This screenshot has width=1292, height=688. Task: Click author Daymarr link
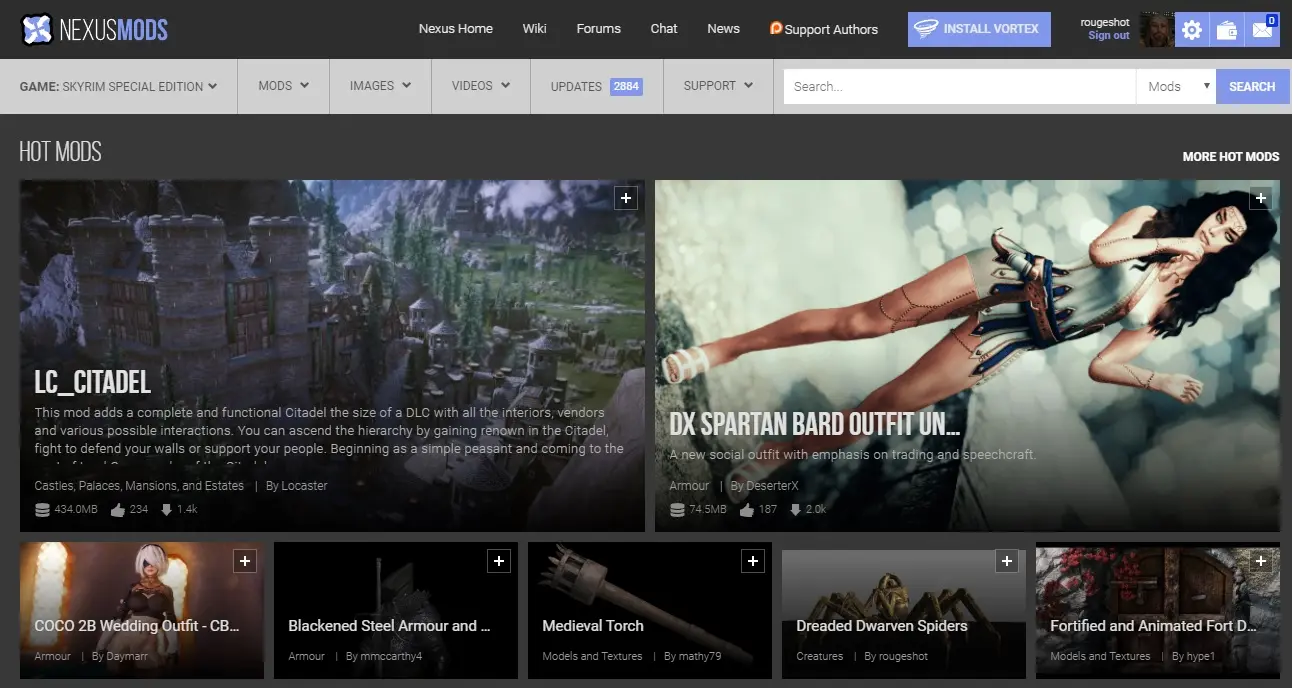click(126, 657)
